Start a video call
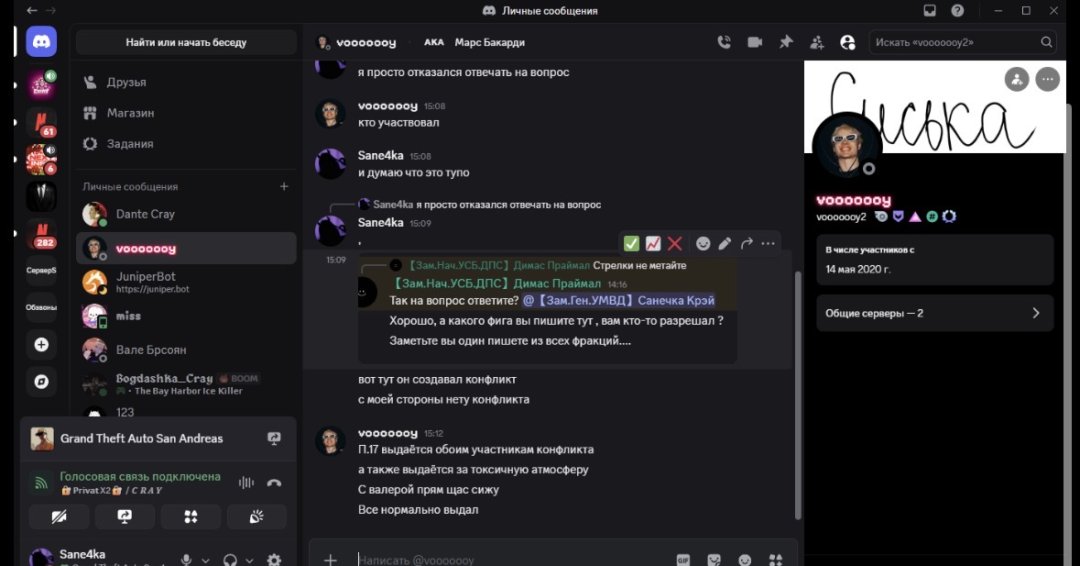 tap(755, 42)
